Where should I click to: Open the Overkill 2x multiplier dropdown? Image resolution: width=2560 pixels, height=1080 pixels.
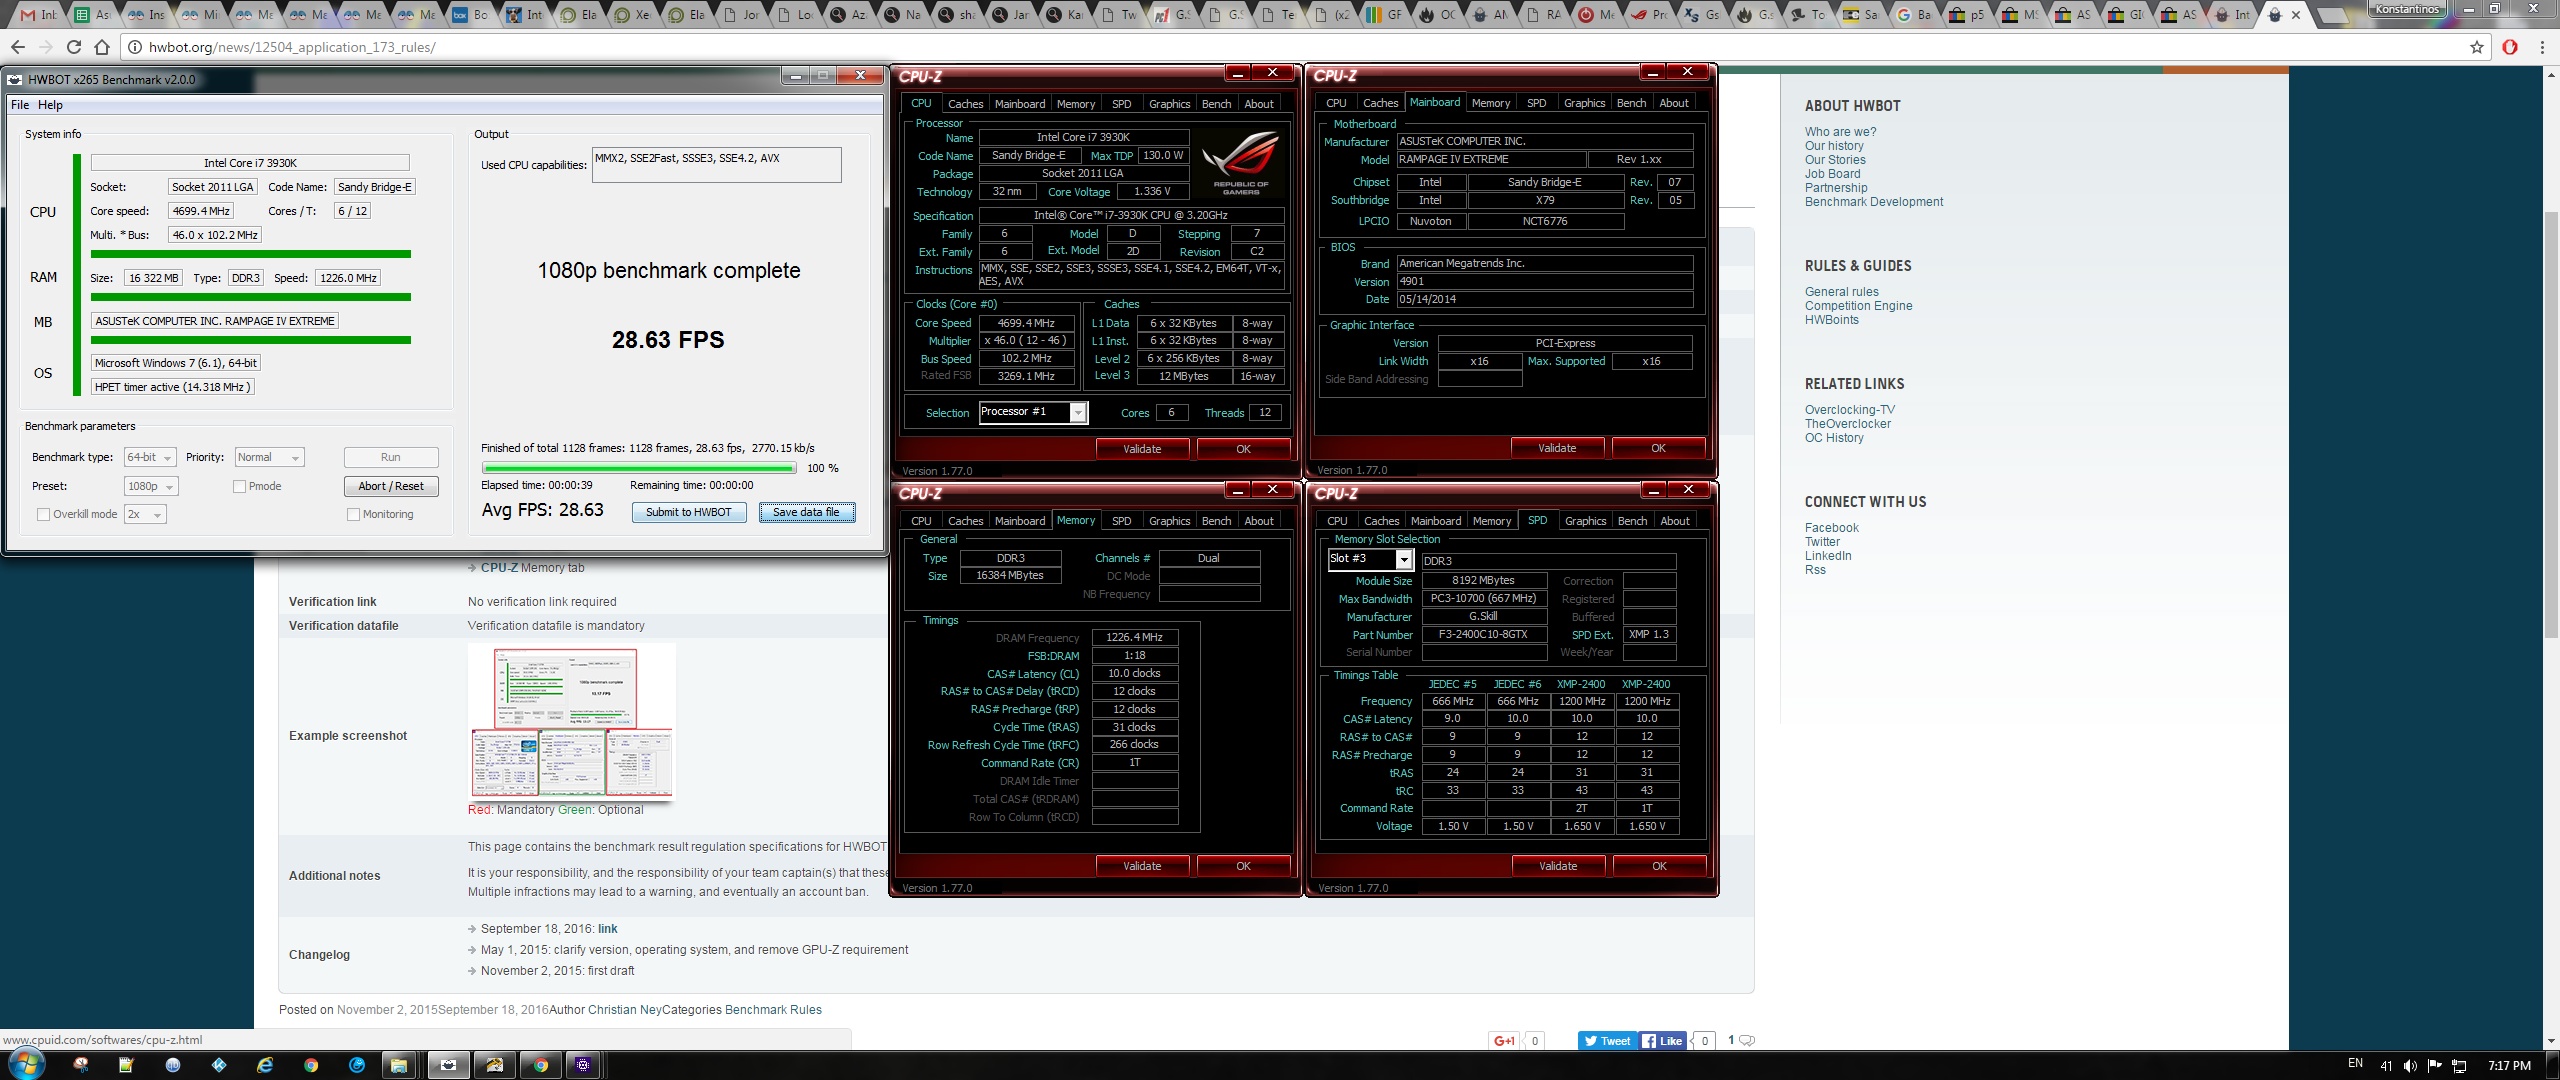[x=146, y=514]
